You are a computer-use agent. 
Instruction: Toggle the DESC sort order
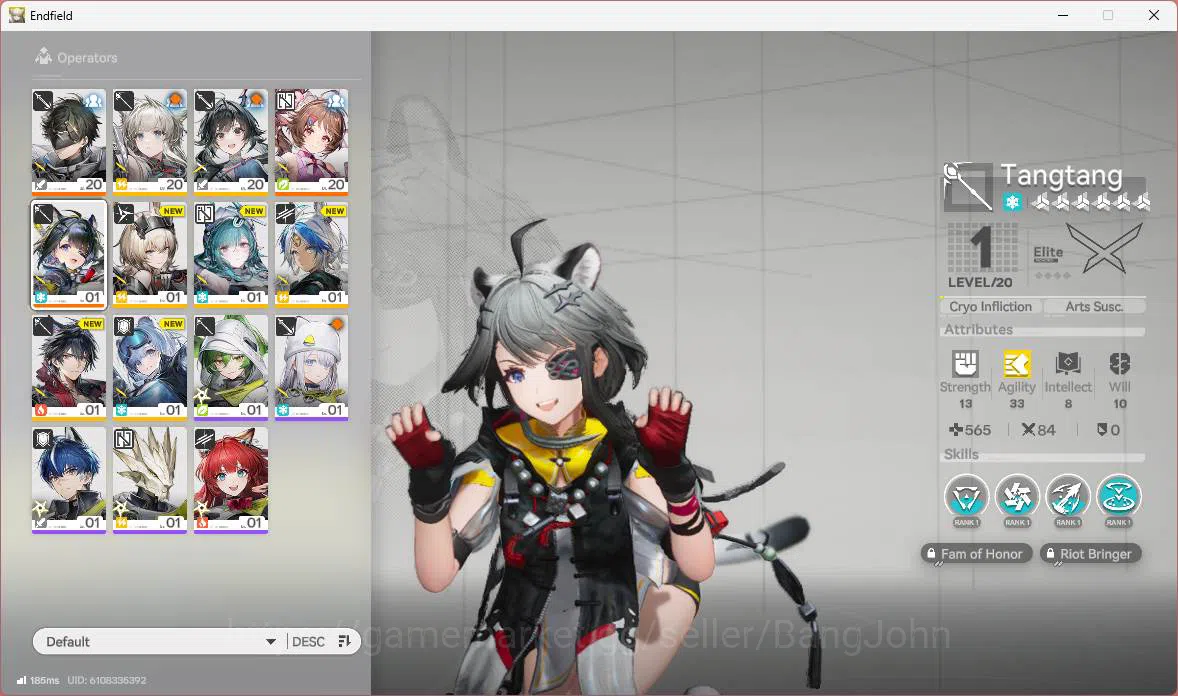point(321,641)
